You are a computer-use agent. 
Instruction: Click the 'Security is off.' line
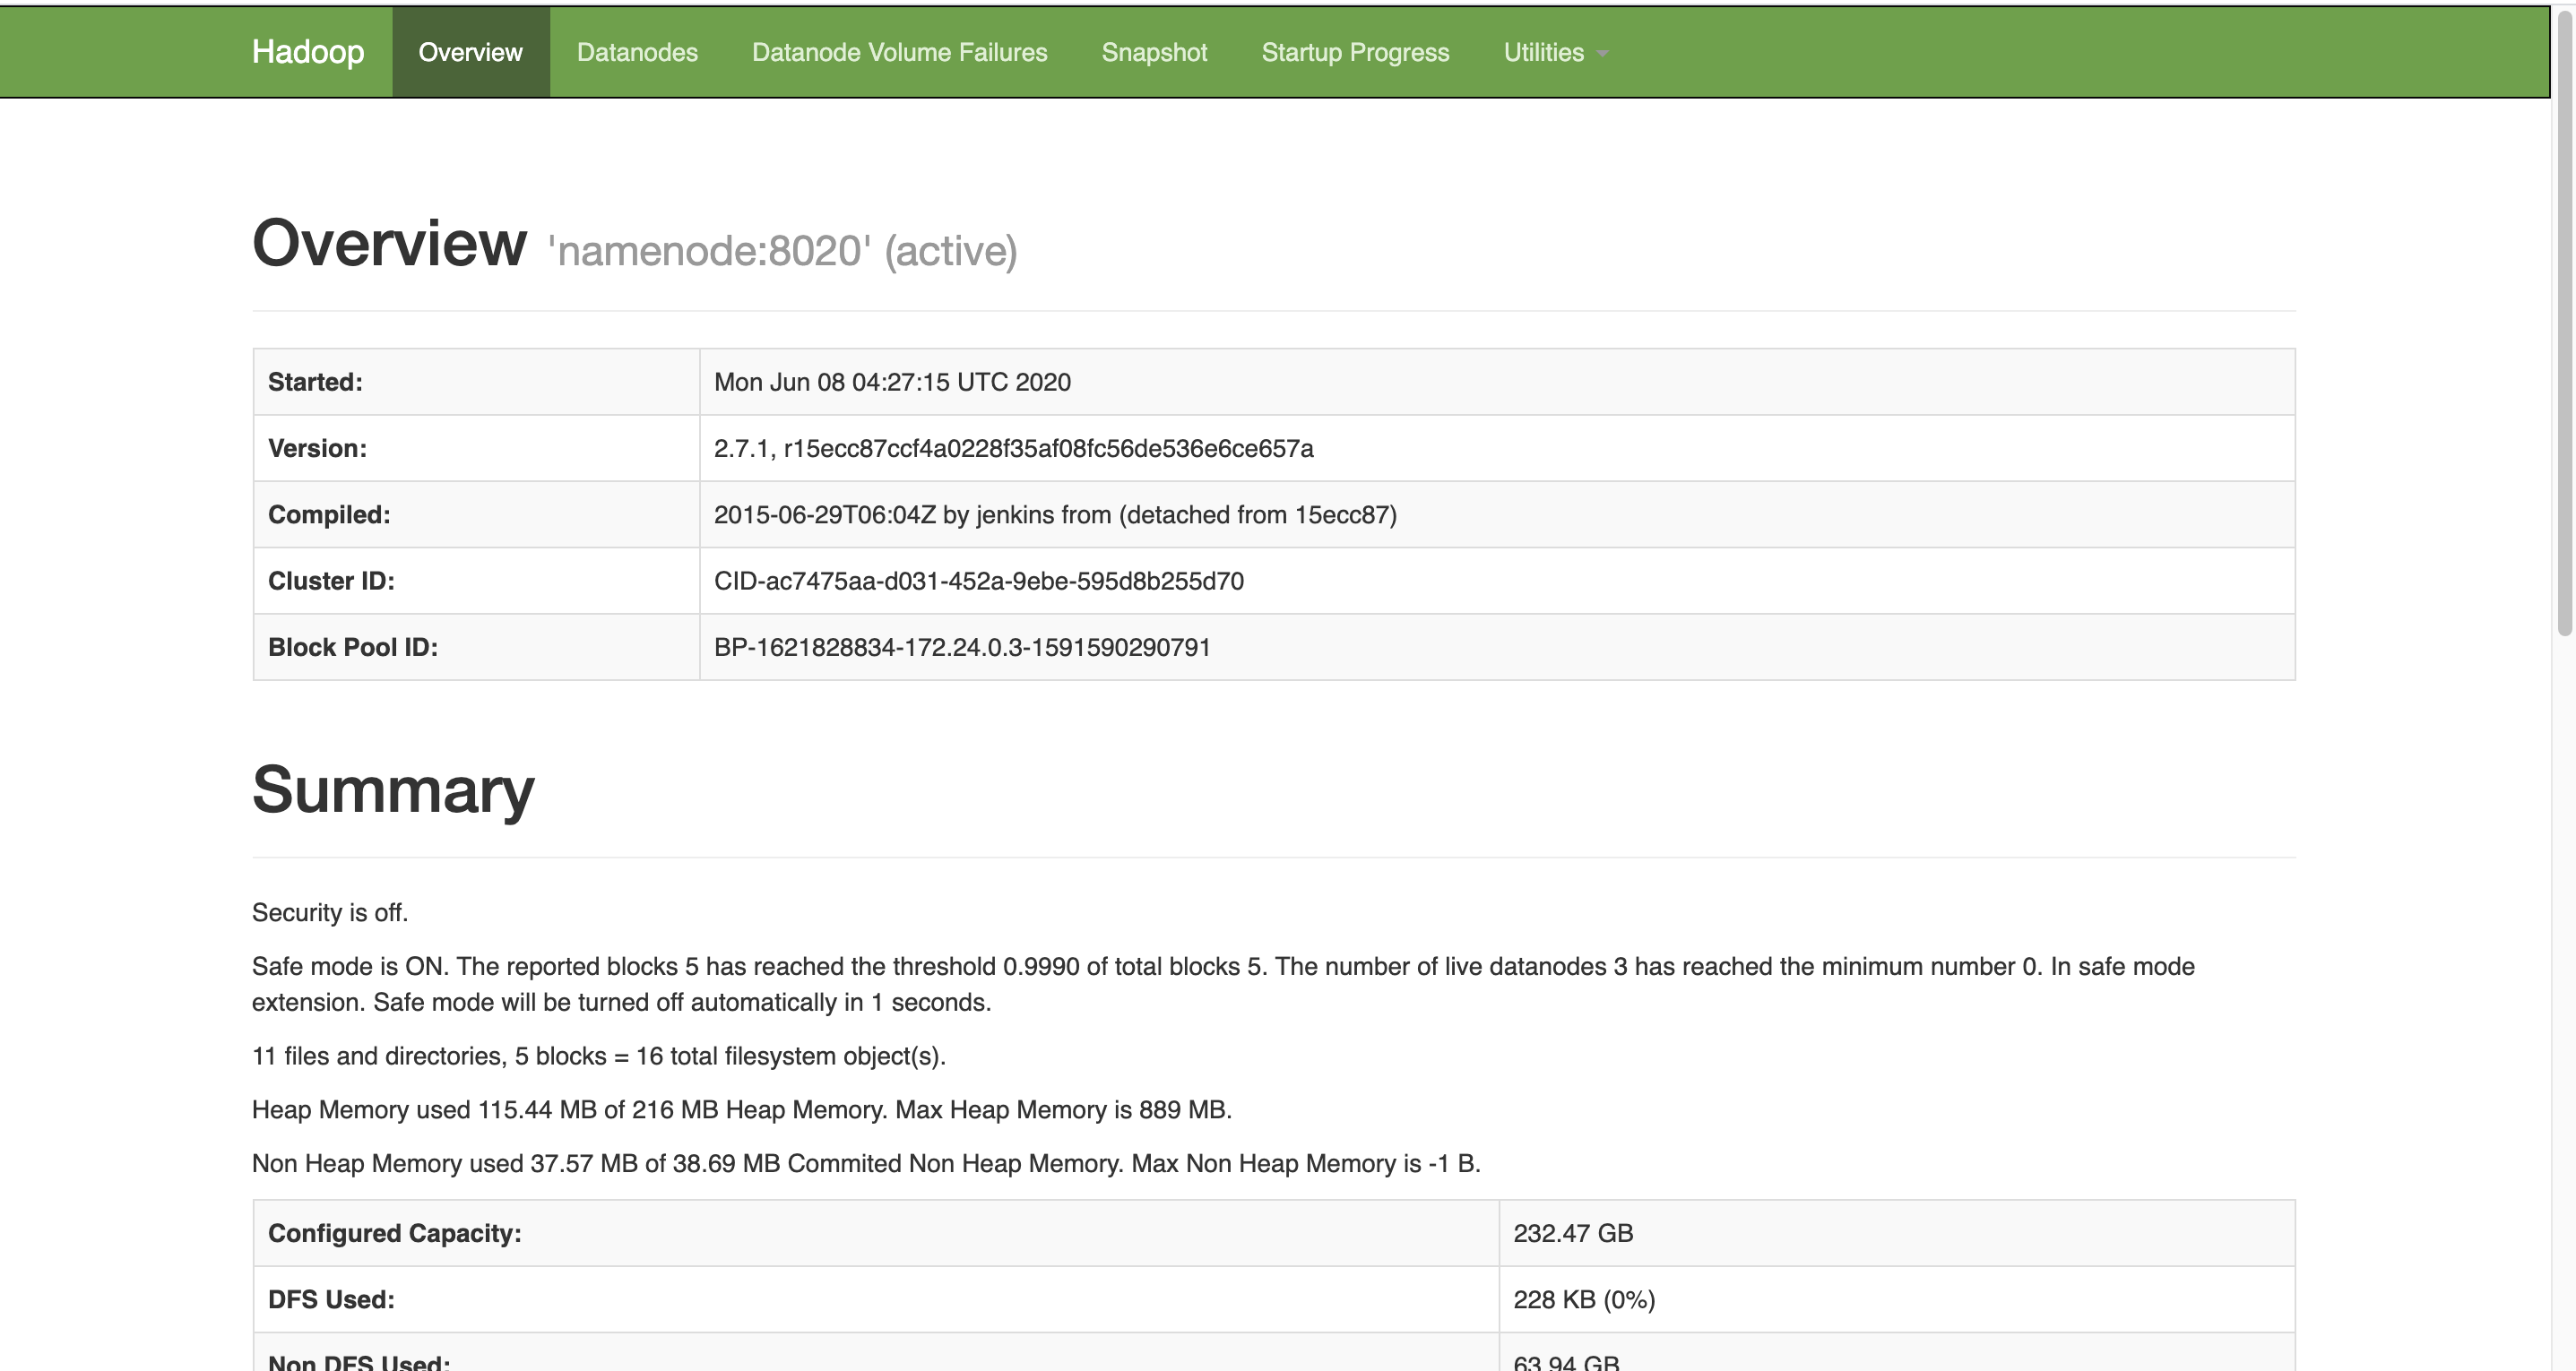tap(330, 913)
